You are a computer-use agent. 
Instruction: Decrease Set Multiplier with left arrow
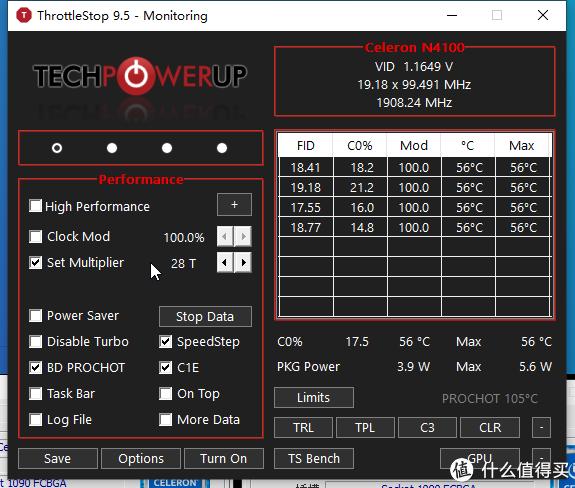tap(225, 263)
